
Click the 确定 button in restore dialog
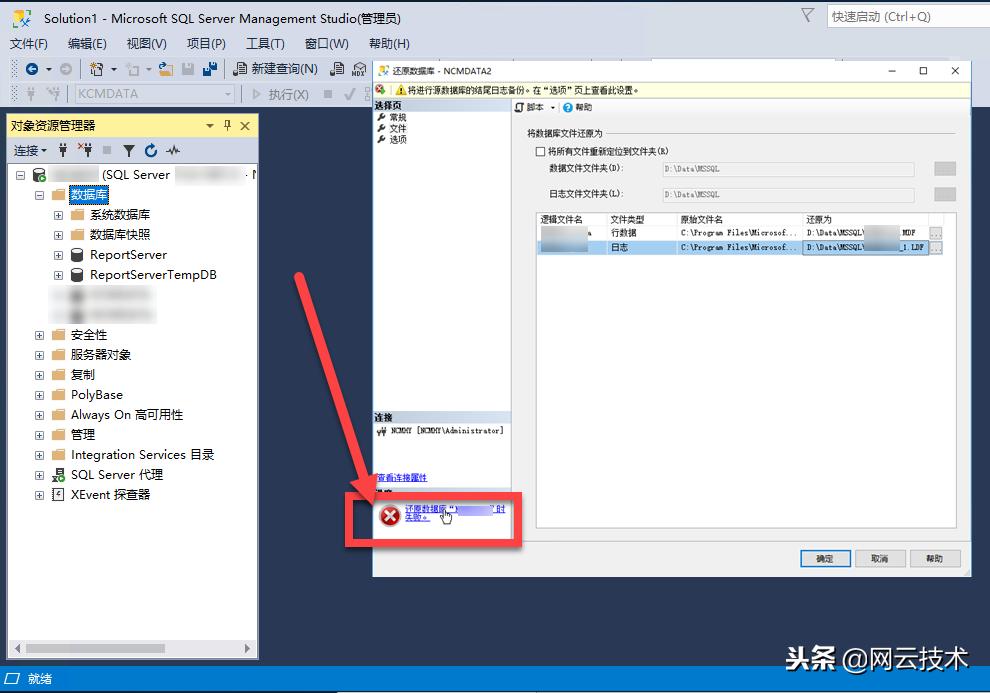click(x=824, y=559)
